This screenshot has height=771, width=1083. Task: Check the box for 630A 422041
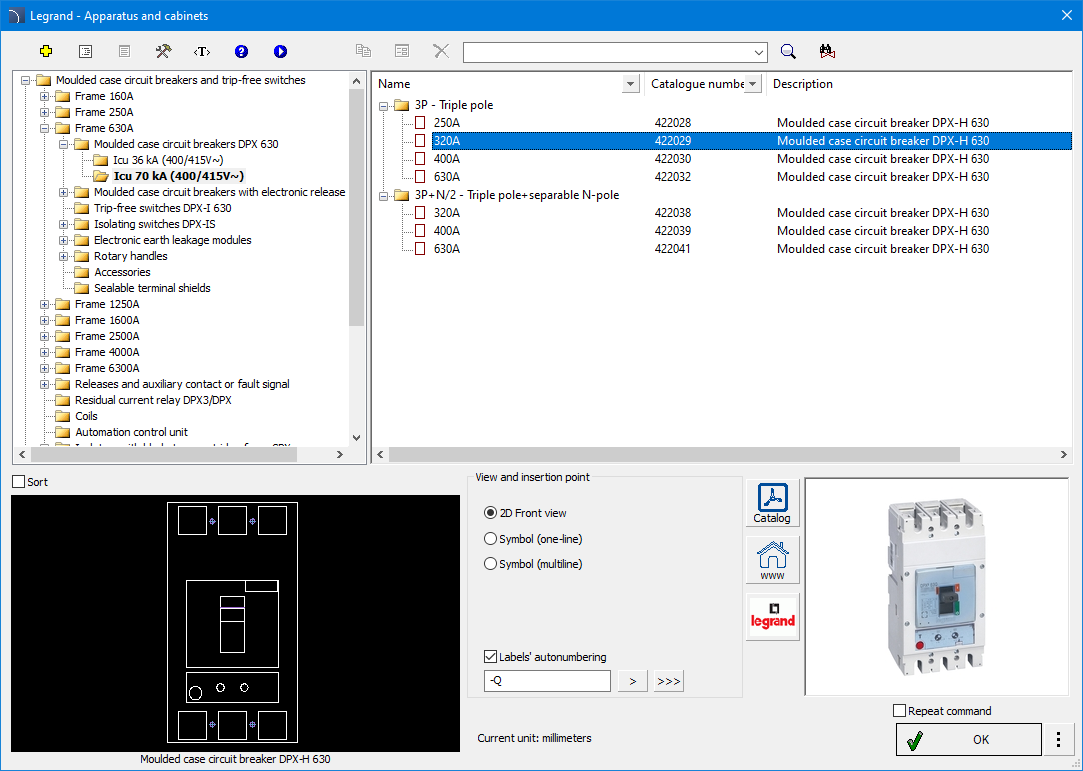pyautogui.click(x=420, y=249)
